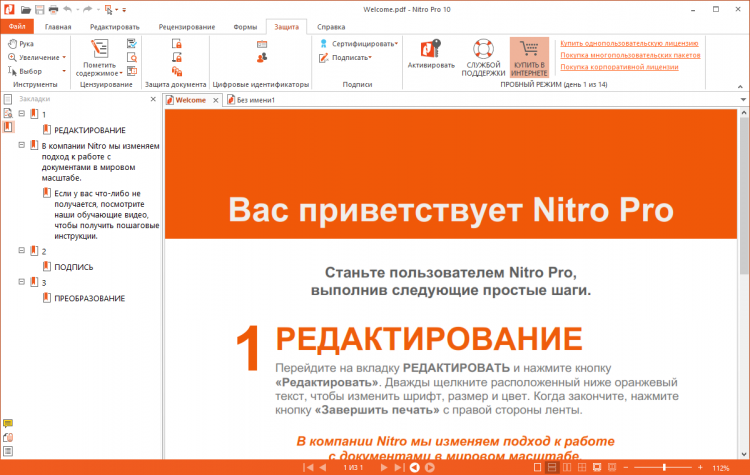Switch to the Edit (Редактировать) ribbon tab
This screenshot has width=750, height=475.
pos(115,27)
